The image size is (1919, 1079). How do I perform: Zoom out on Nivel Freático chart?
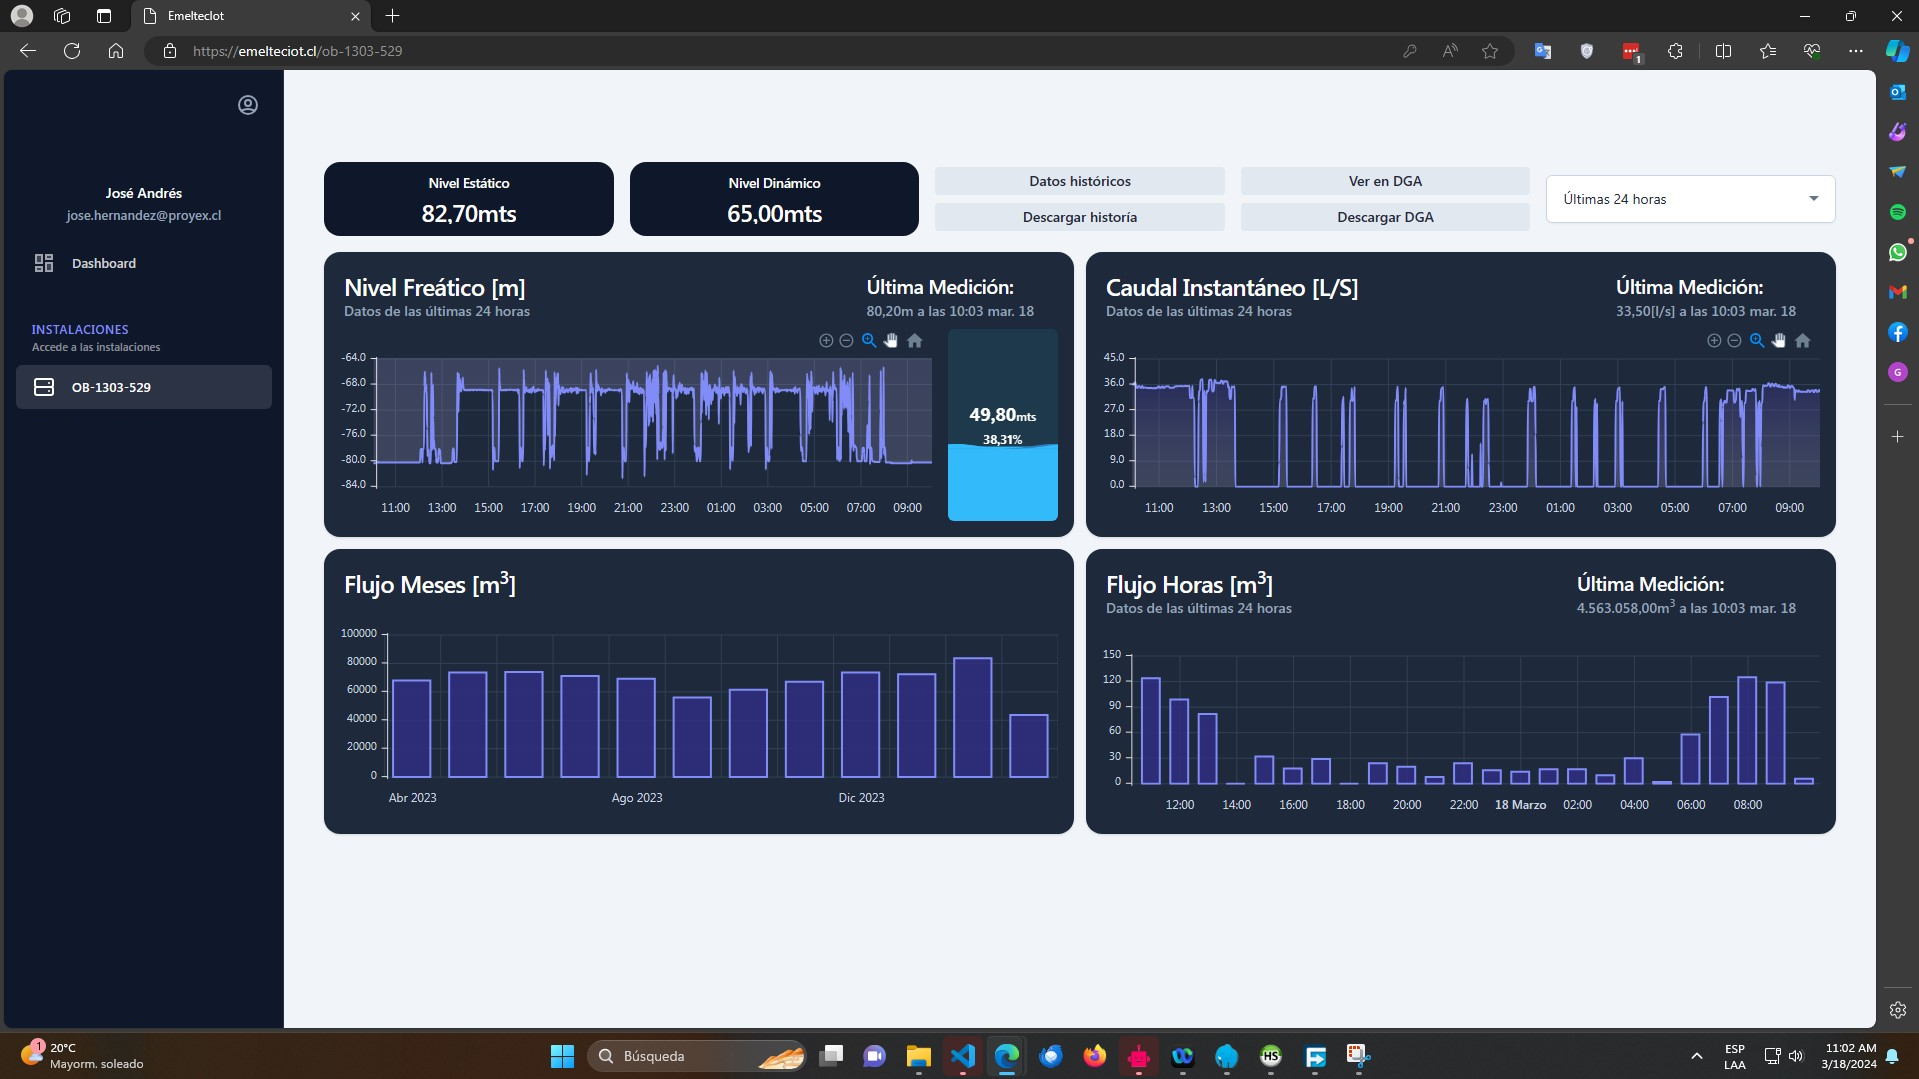pyautogui.click(x=846, y=341)
